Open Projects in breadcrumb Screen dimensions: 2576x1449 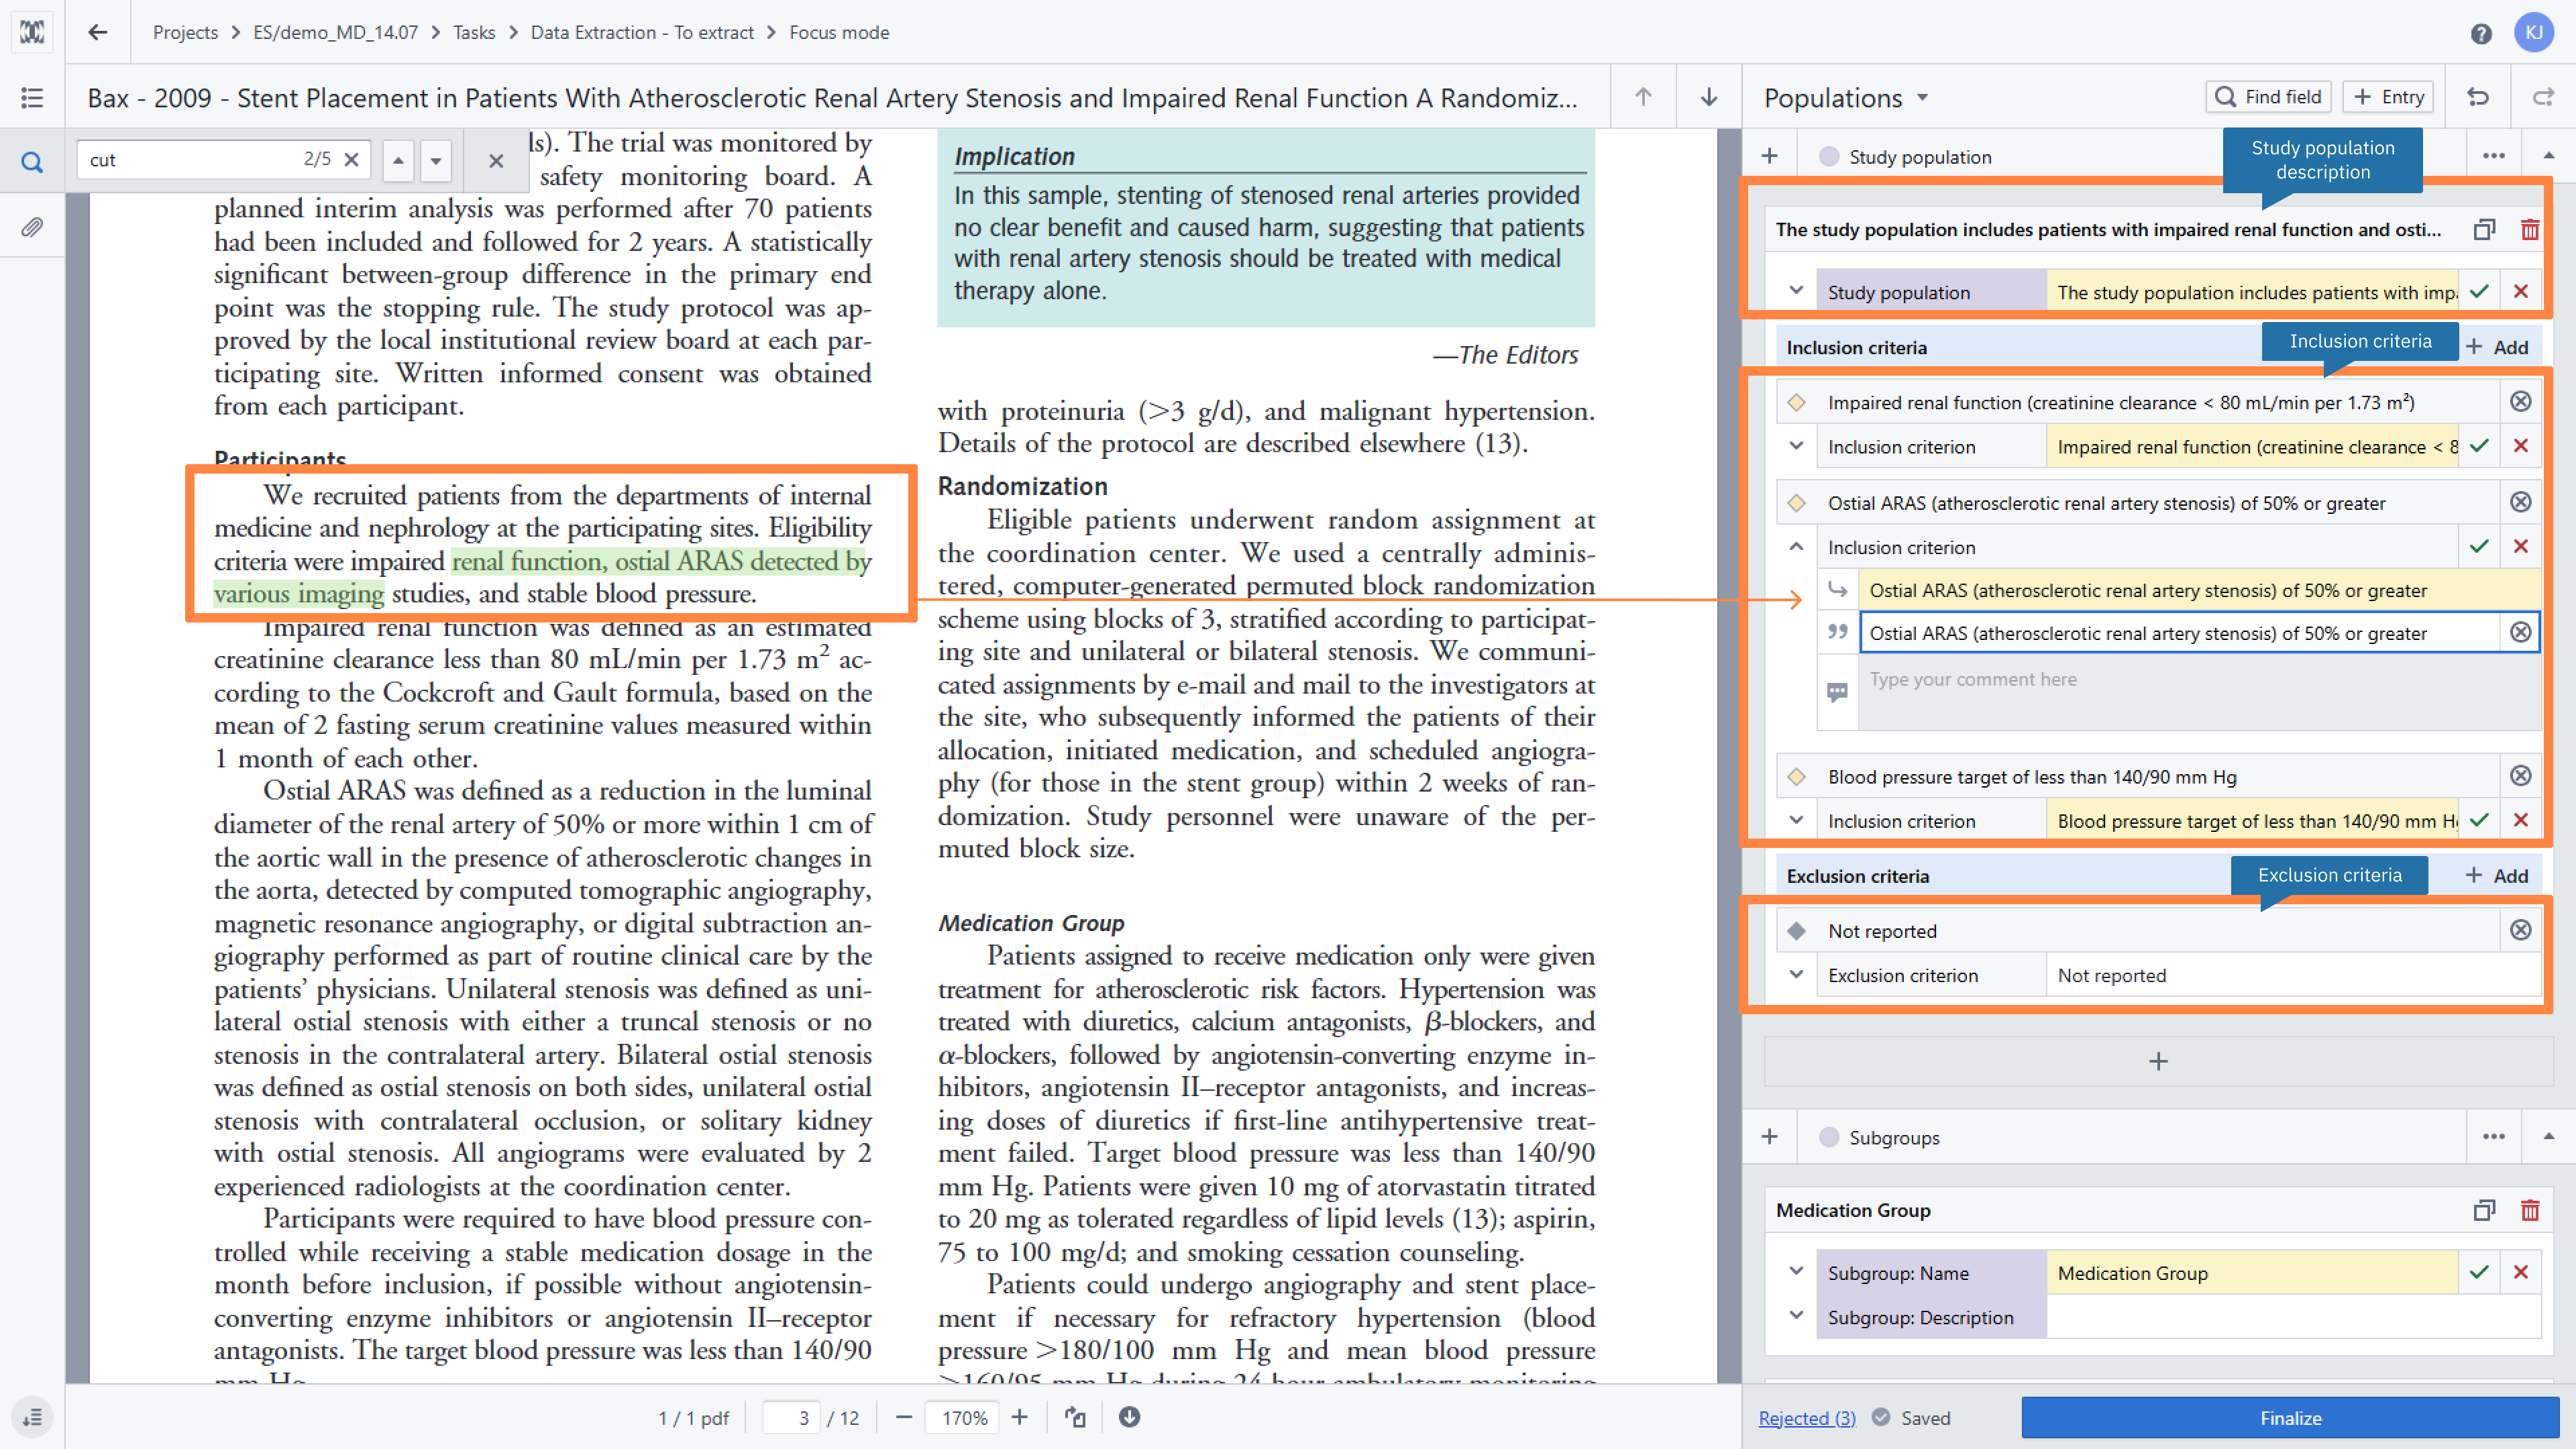tap(185, 32)
